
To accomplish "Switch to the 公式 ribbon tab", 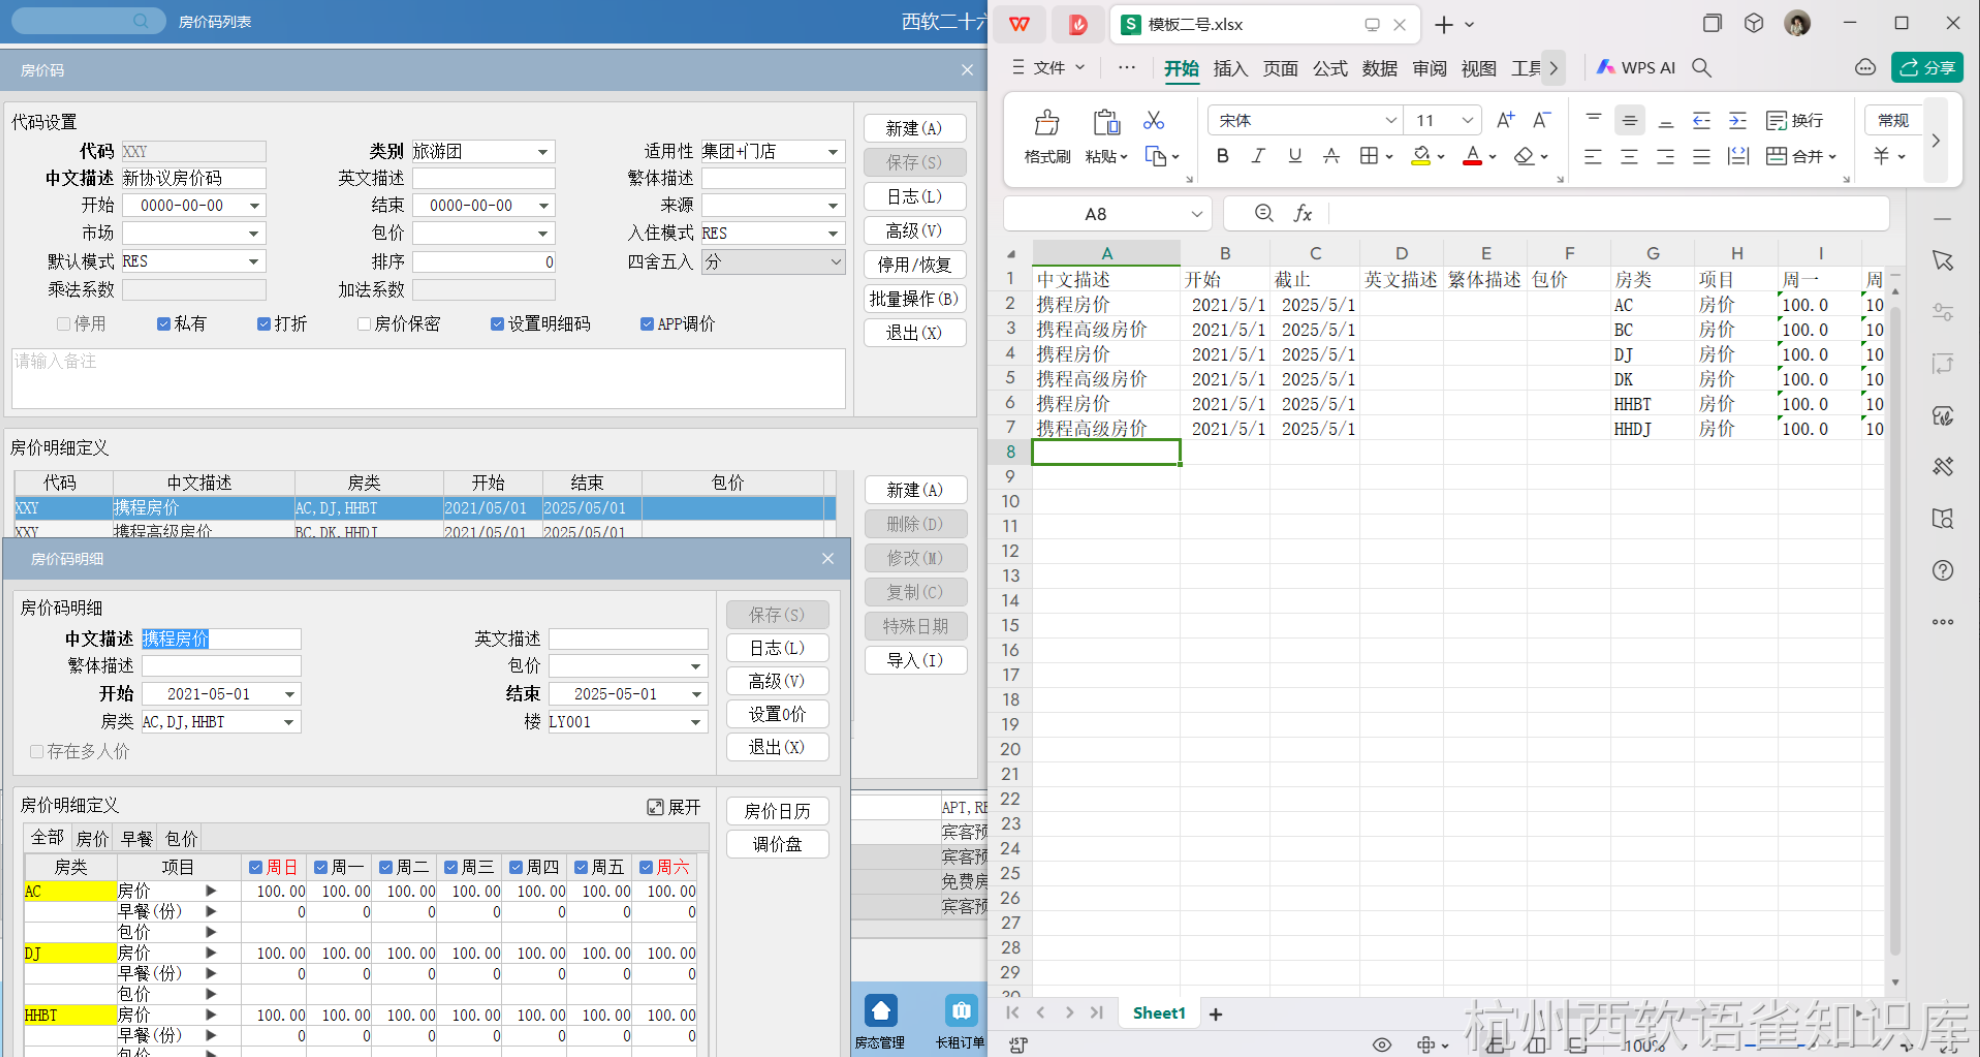I will click(1330, 68).
